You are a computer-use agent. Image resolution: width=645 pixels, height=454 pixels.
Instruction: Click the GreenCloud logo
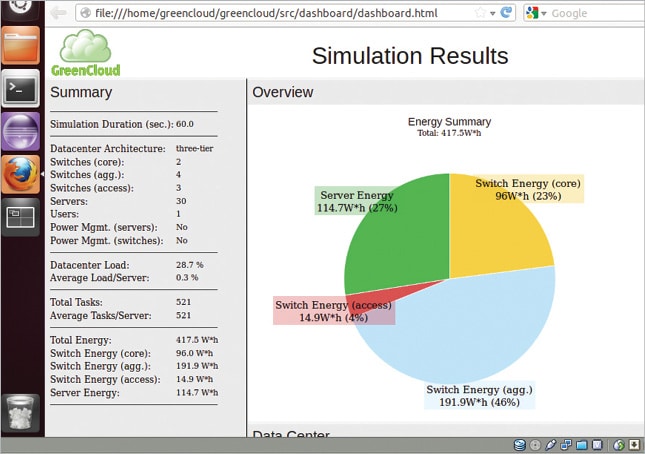(x=86, y=53)
